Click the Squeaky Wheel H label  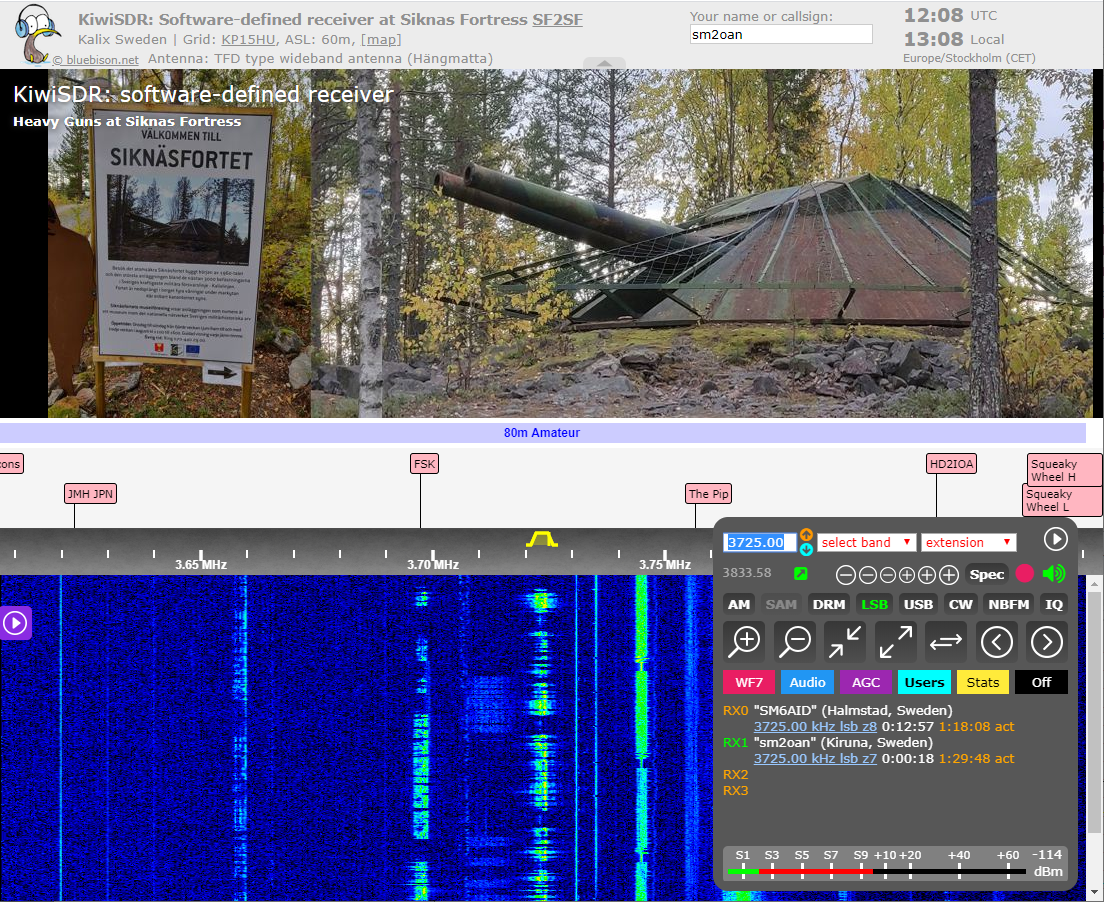pyautogui.click(x=1065, y=470)
